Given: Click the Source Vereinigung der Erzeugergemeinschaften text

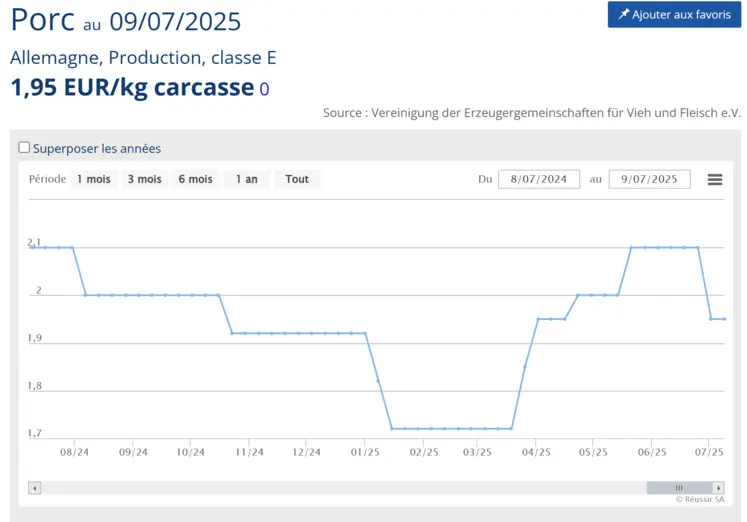Looking at the screenshot, I should point(532,113).
